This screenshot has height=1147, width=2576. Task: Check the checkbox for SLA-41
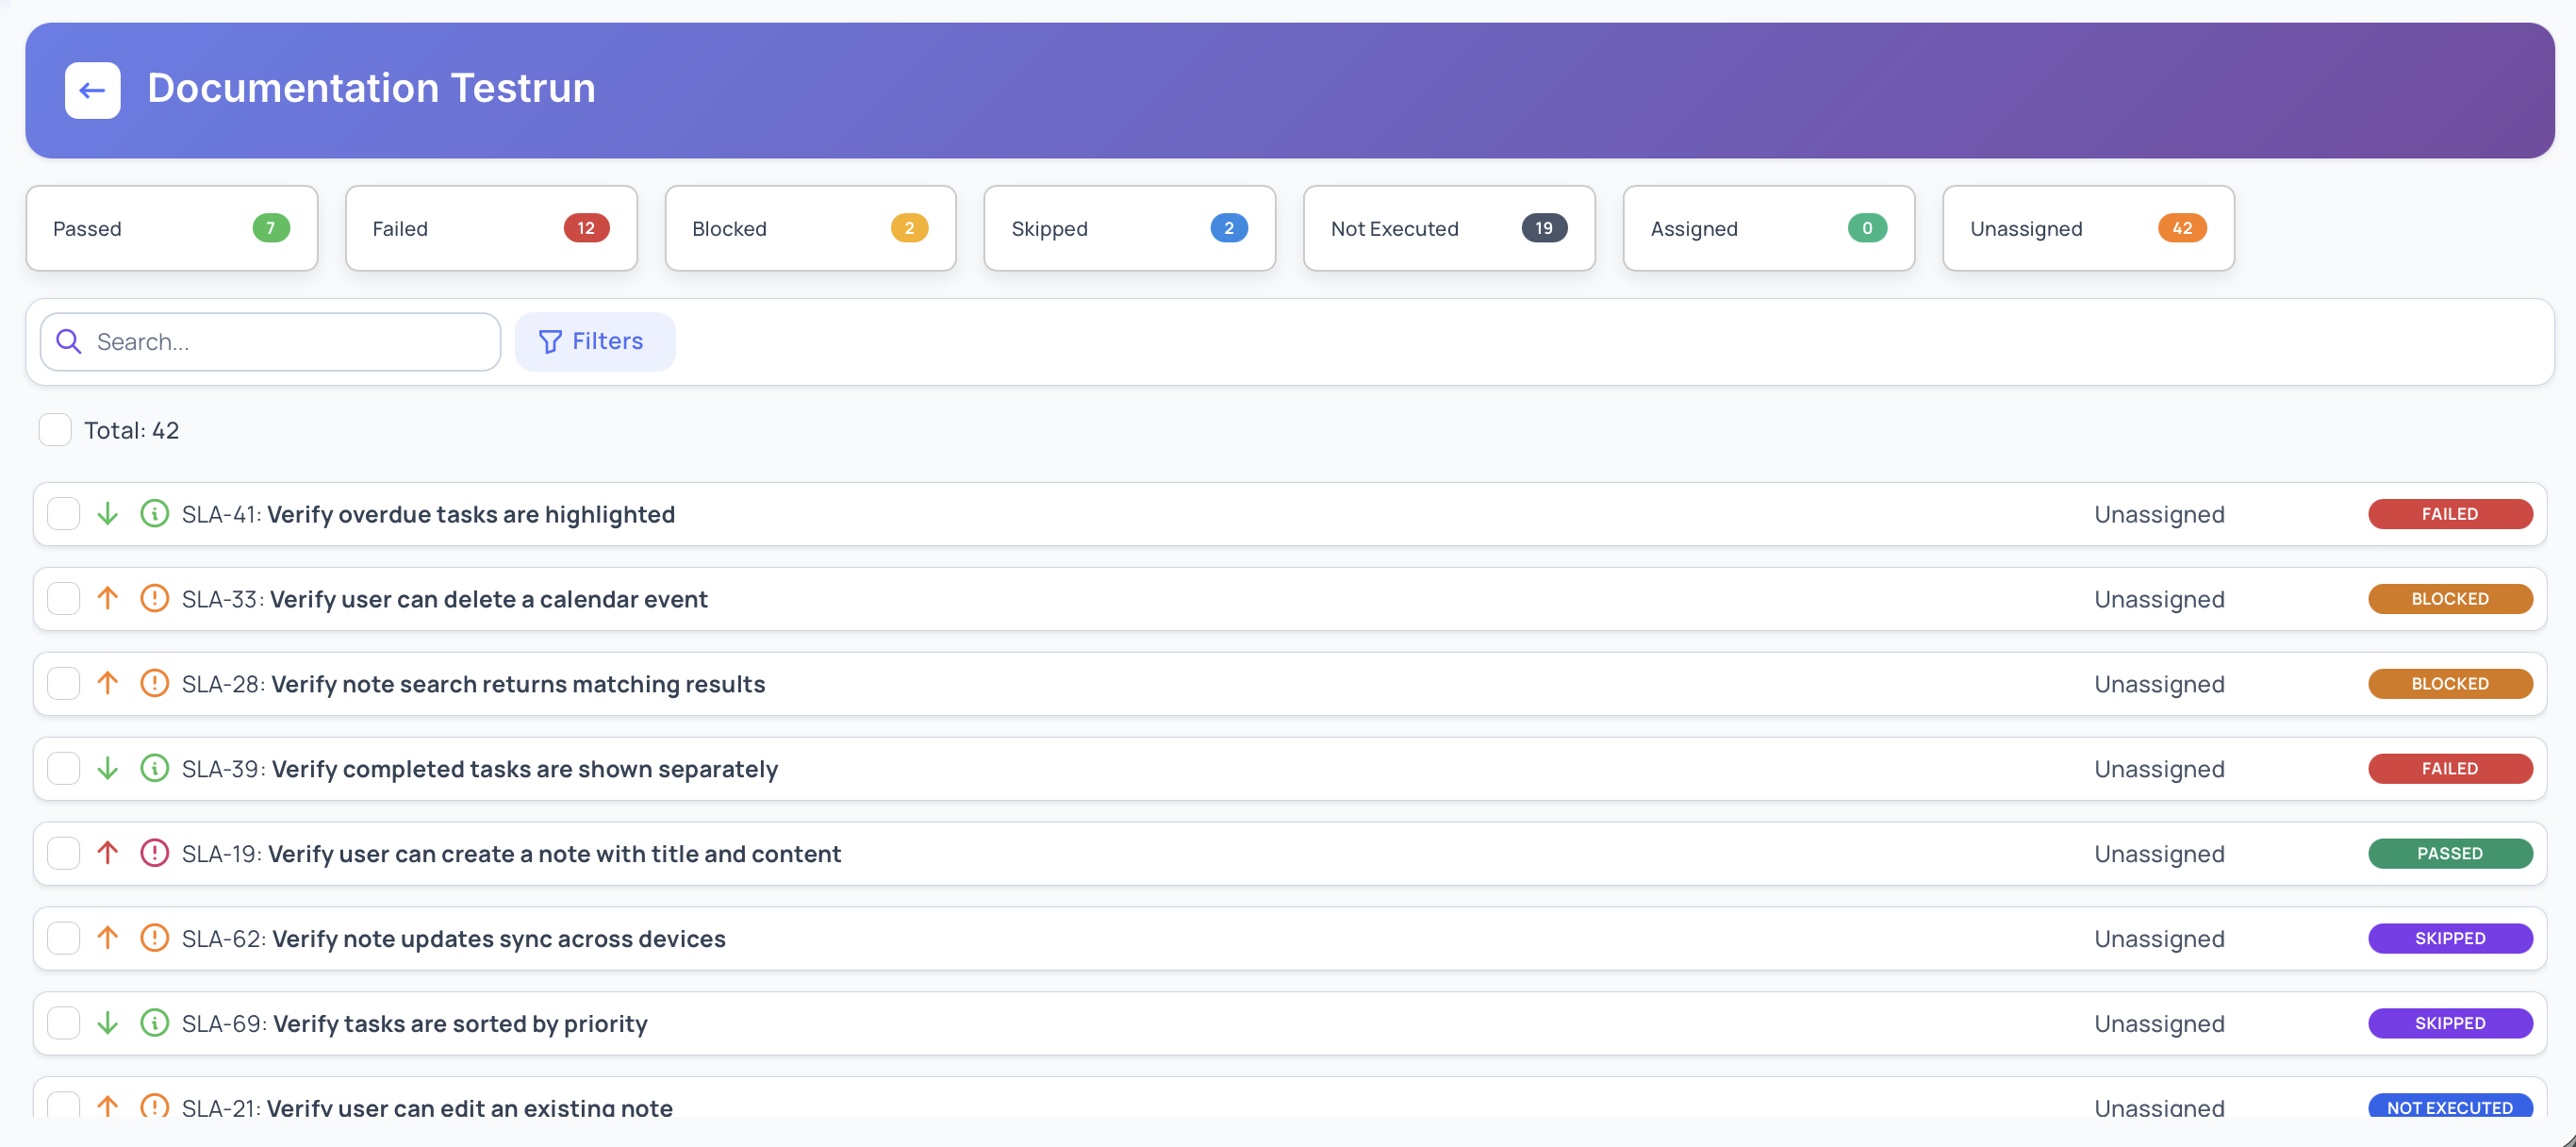coord(64,513)
